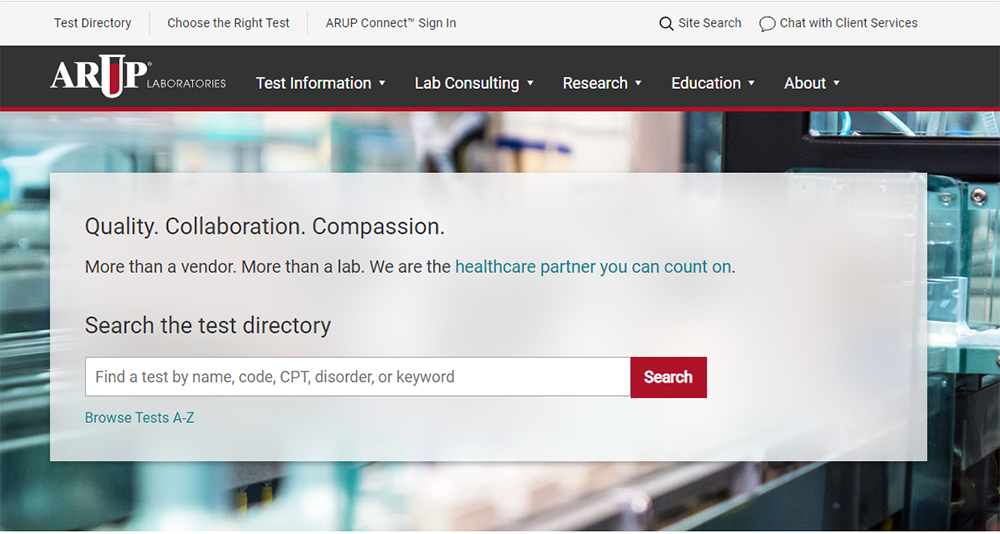Open the Research menu
The image size is (1000, 534).
tap(595, 83)
